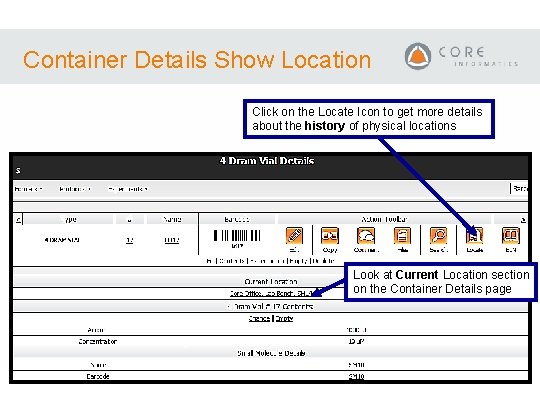Click the Dram Vial Contents section header
540x405 pixels.
271,307
